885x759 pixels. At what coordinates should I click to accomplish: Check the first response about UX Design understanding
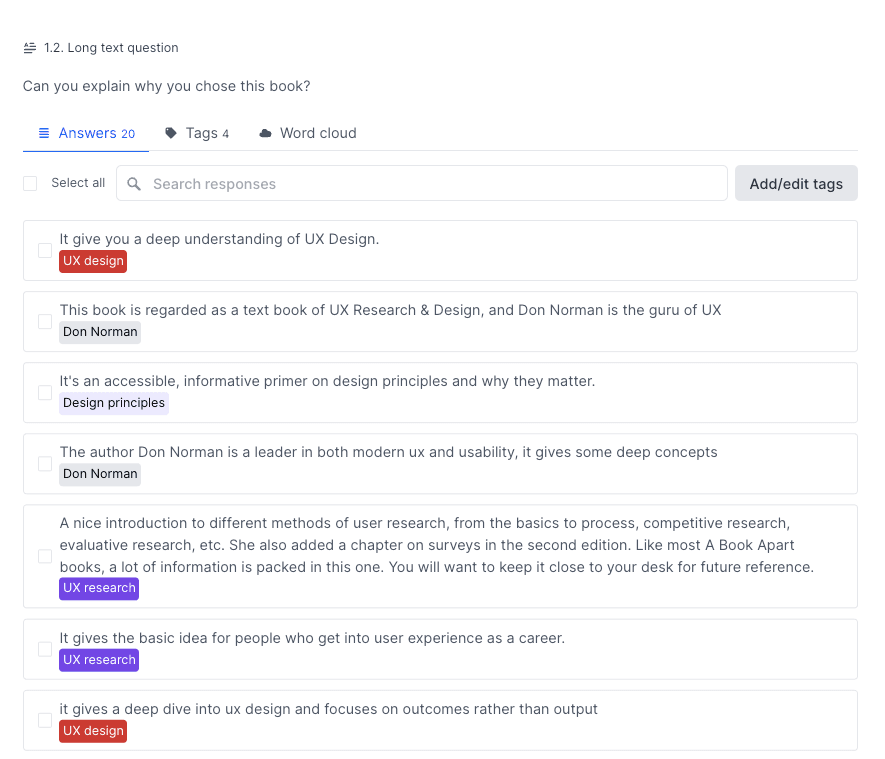(44, 250)
